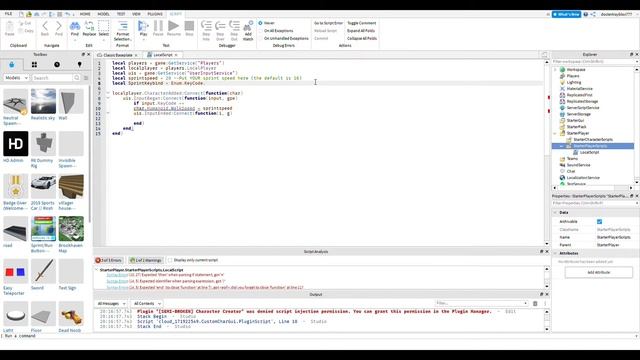Click the Output panel more options icon
The height and width of the screenshot is (360, 640).
(x=544, y=303)
